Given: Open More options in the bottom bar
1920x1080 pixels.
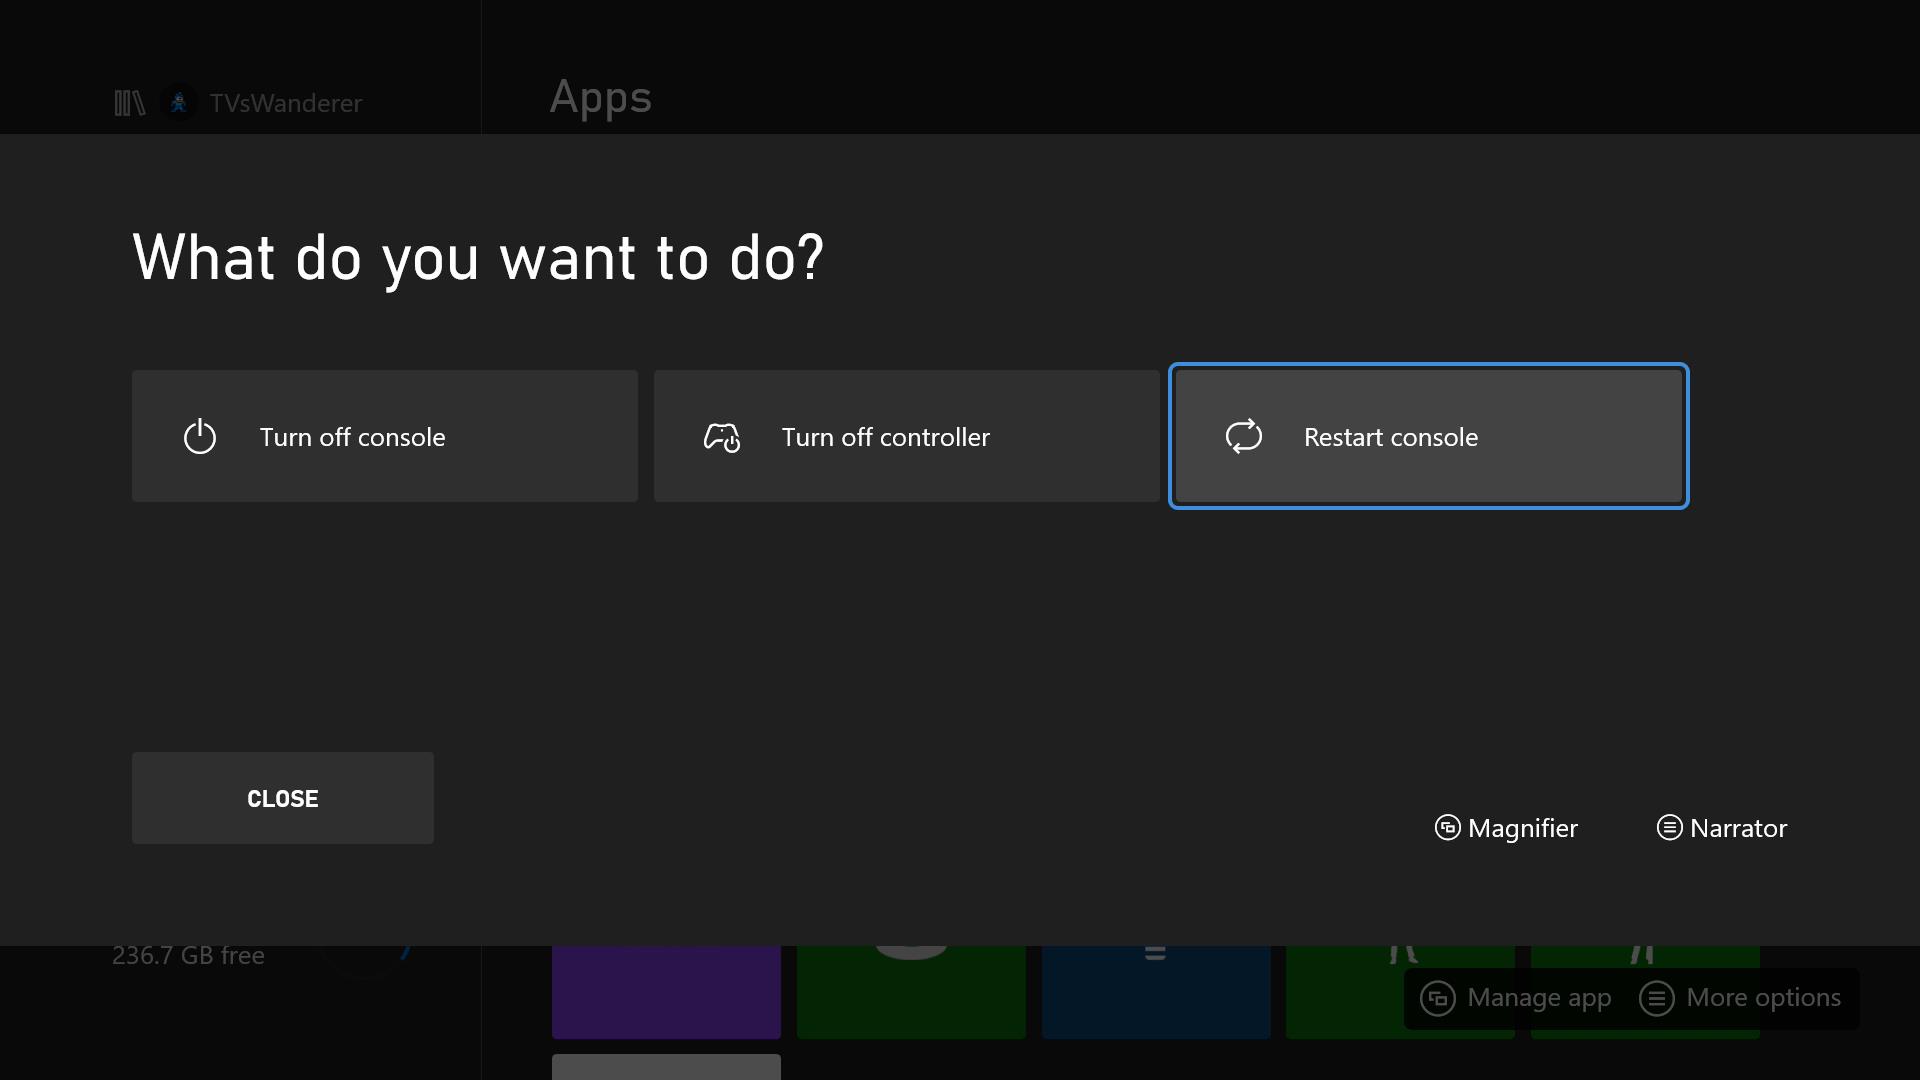Looking at the screenshot, I should (x=1741, y=997).
